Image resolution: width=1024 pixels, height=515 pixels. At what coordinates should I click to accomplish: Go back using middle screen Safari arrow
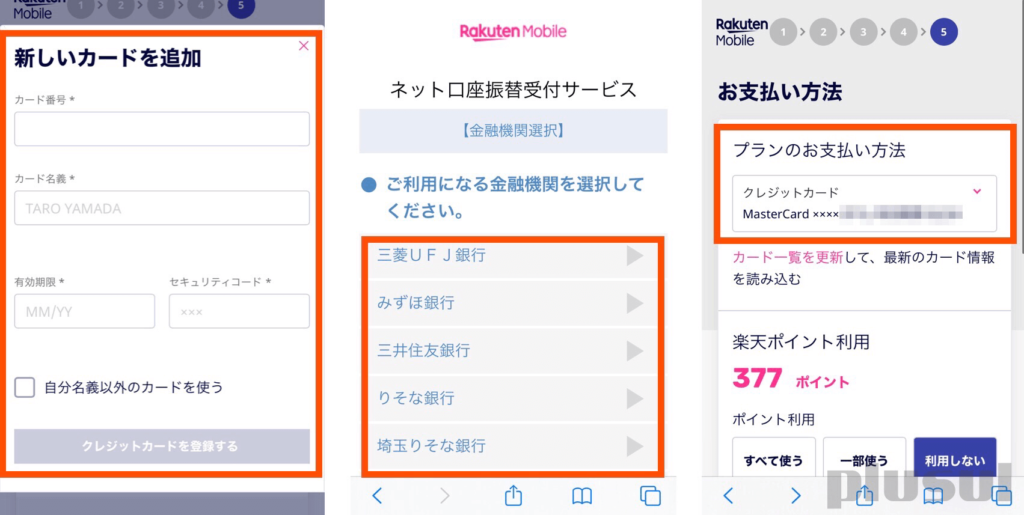point(377,496)
